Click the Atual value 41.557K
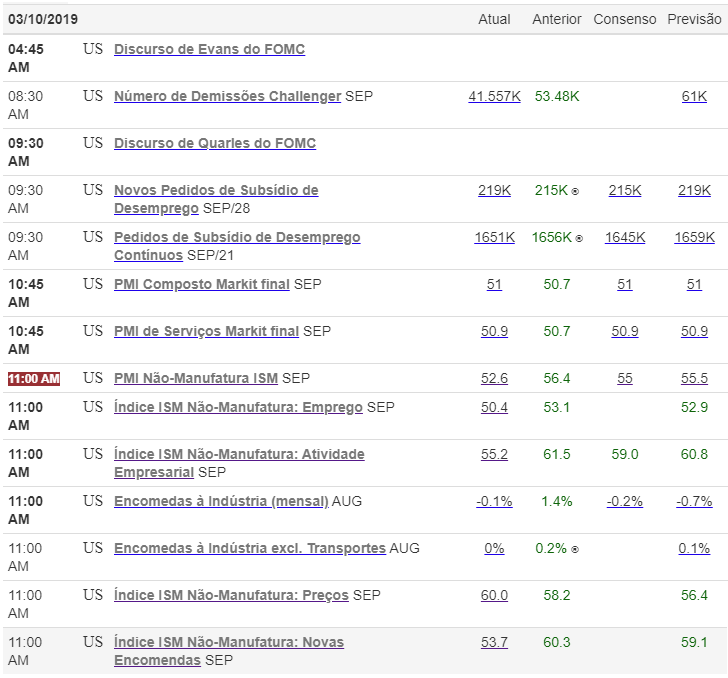Screen dimensions: 728x678 [494, 96]
